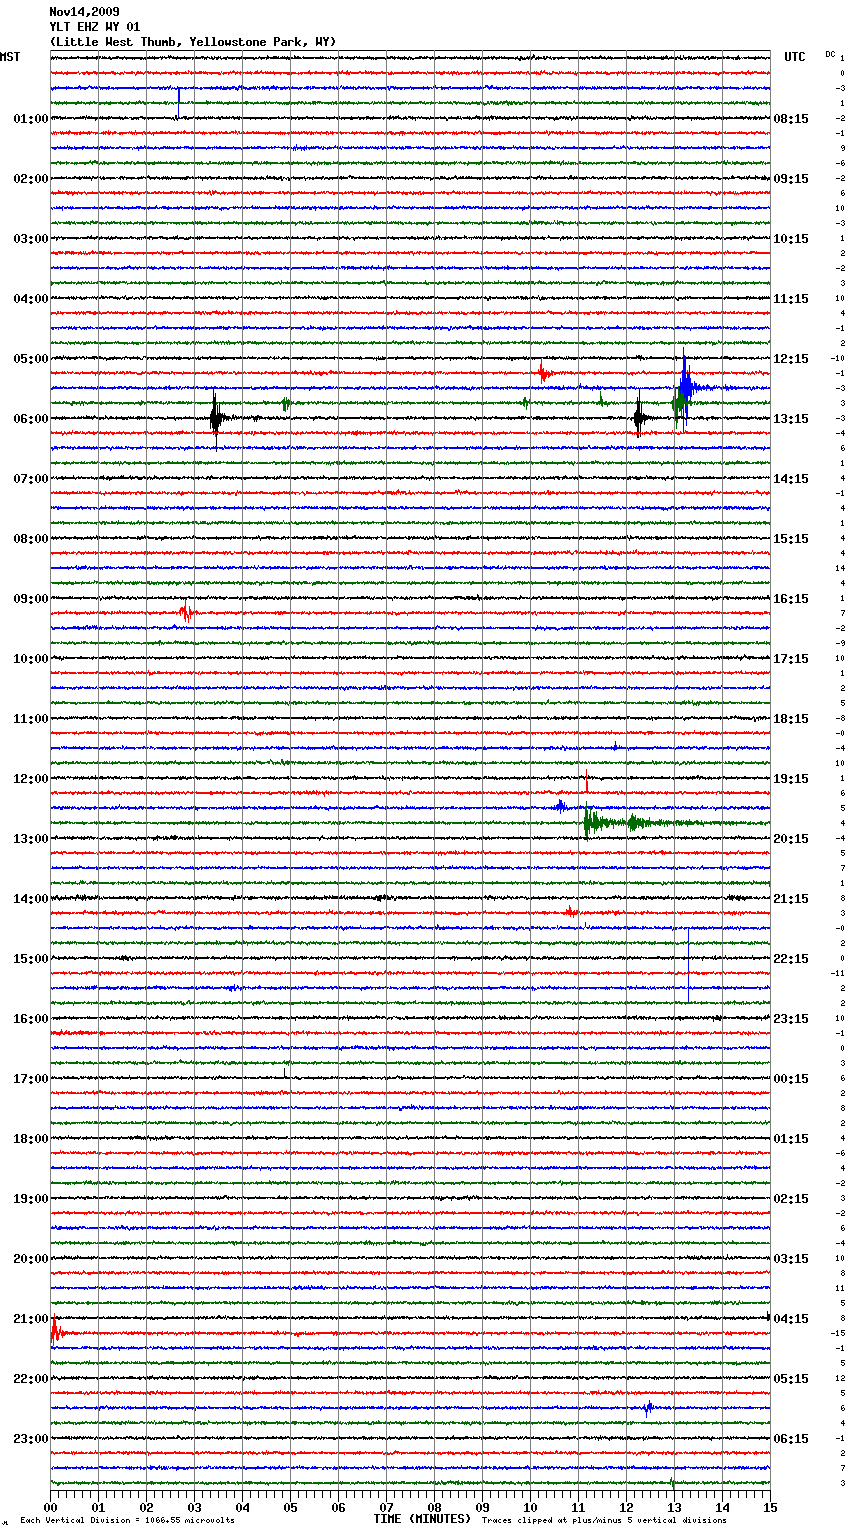Click the "00:15" UTC time label
850x1534 pixels.
pos(791,1079)
